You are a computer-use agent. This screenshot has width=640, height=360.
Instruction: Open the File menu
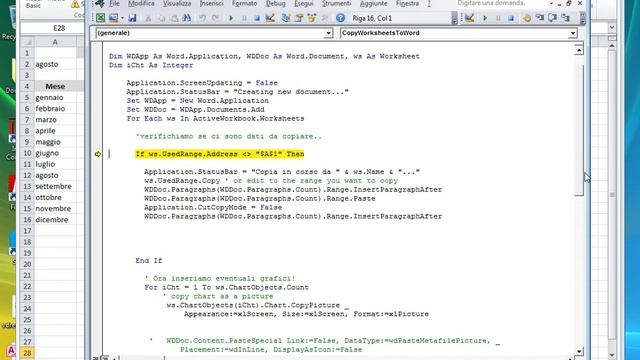(114, 3)
